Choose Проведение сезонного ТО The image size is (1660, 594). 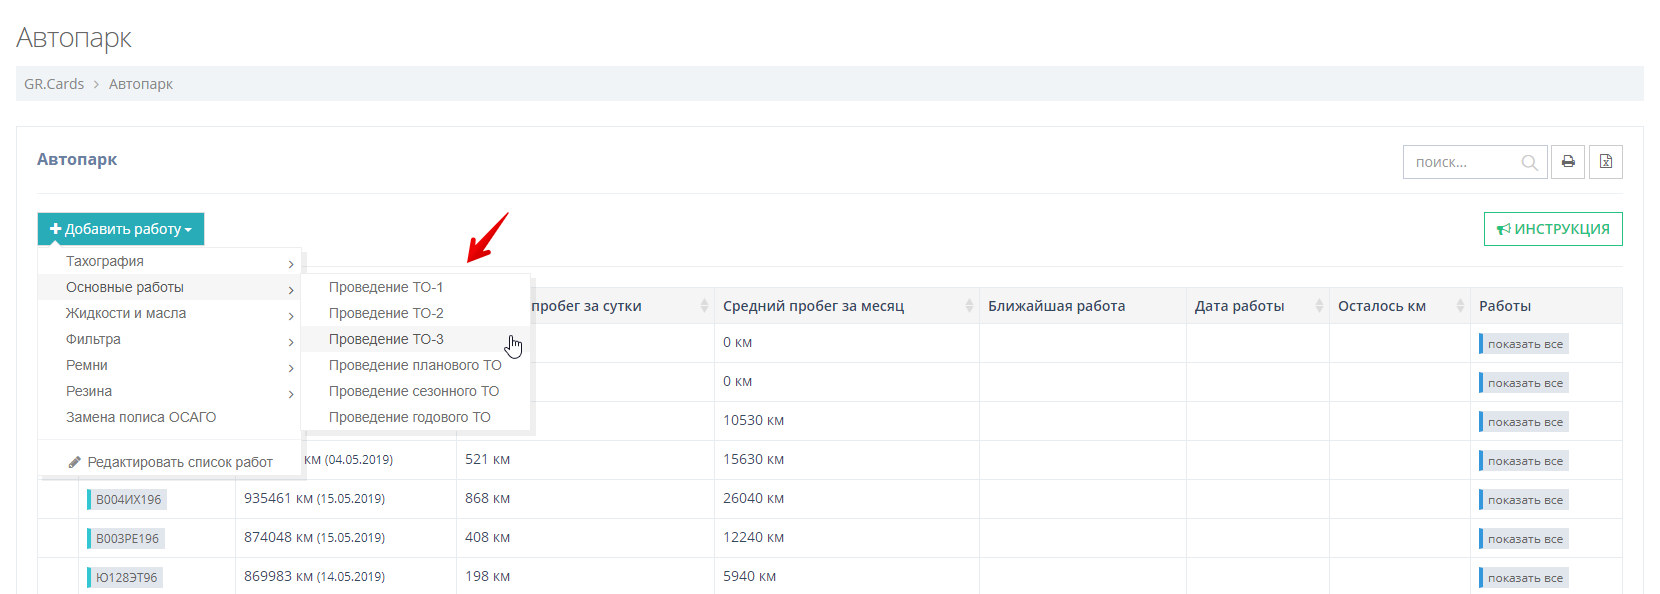(413, 391)
